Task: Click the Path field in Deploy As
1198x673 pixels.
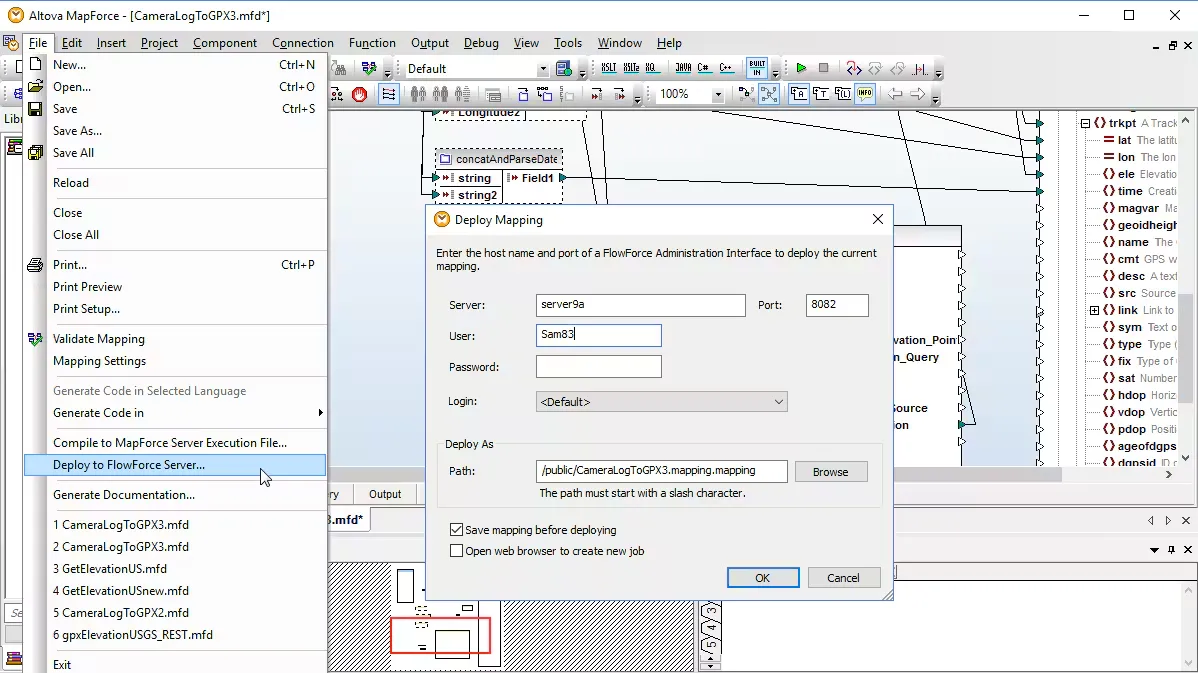Action: pyautogui.click(x=662, y=471)
